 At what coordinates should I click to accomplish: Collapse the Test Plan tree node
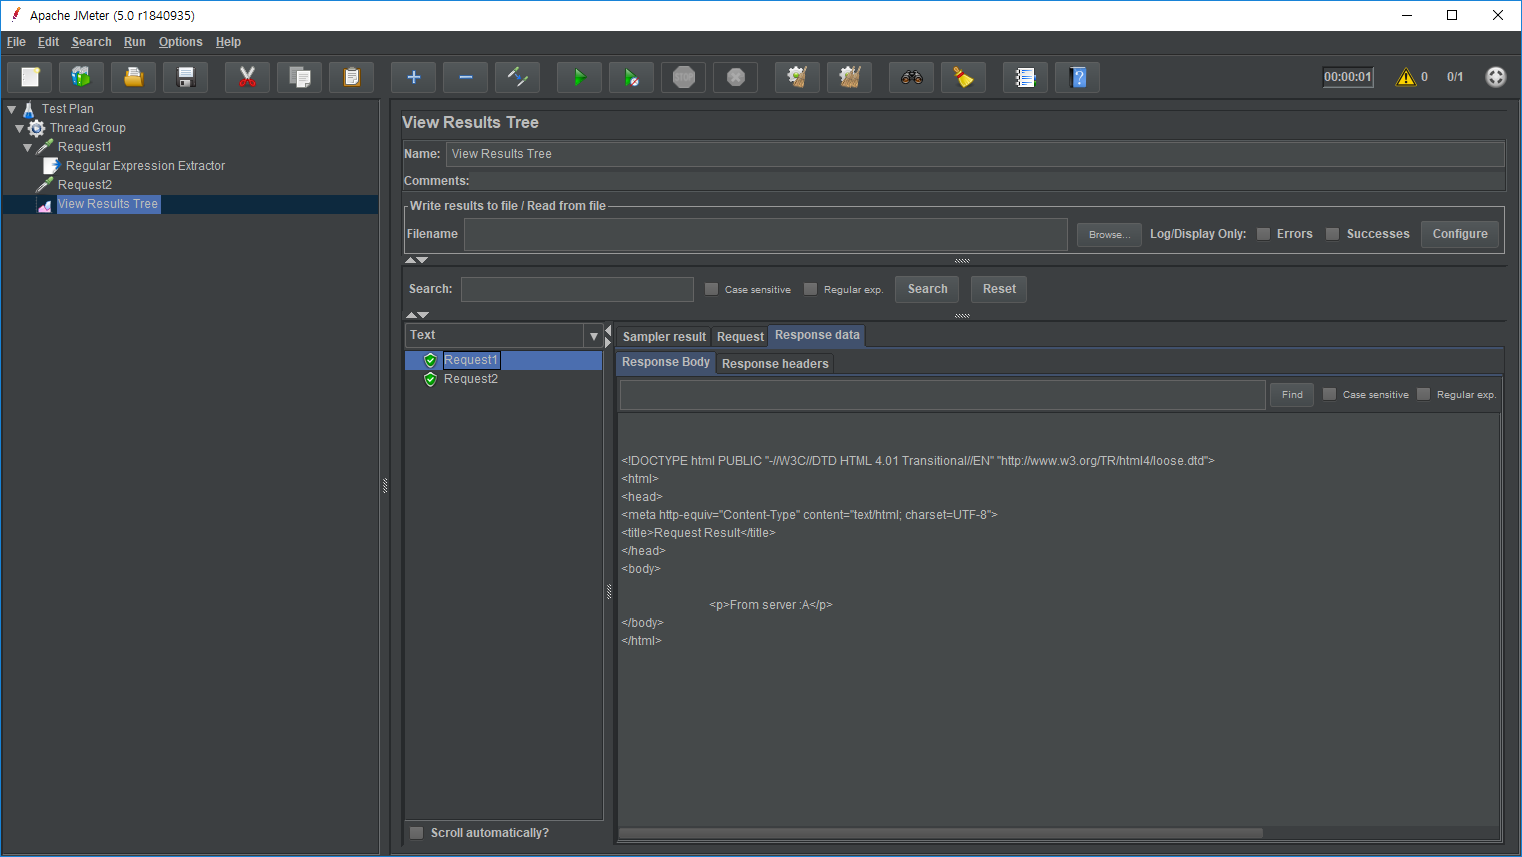(x=12, y=109)
